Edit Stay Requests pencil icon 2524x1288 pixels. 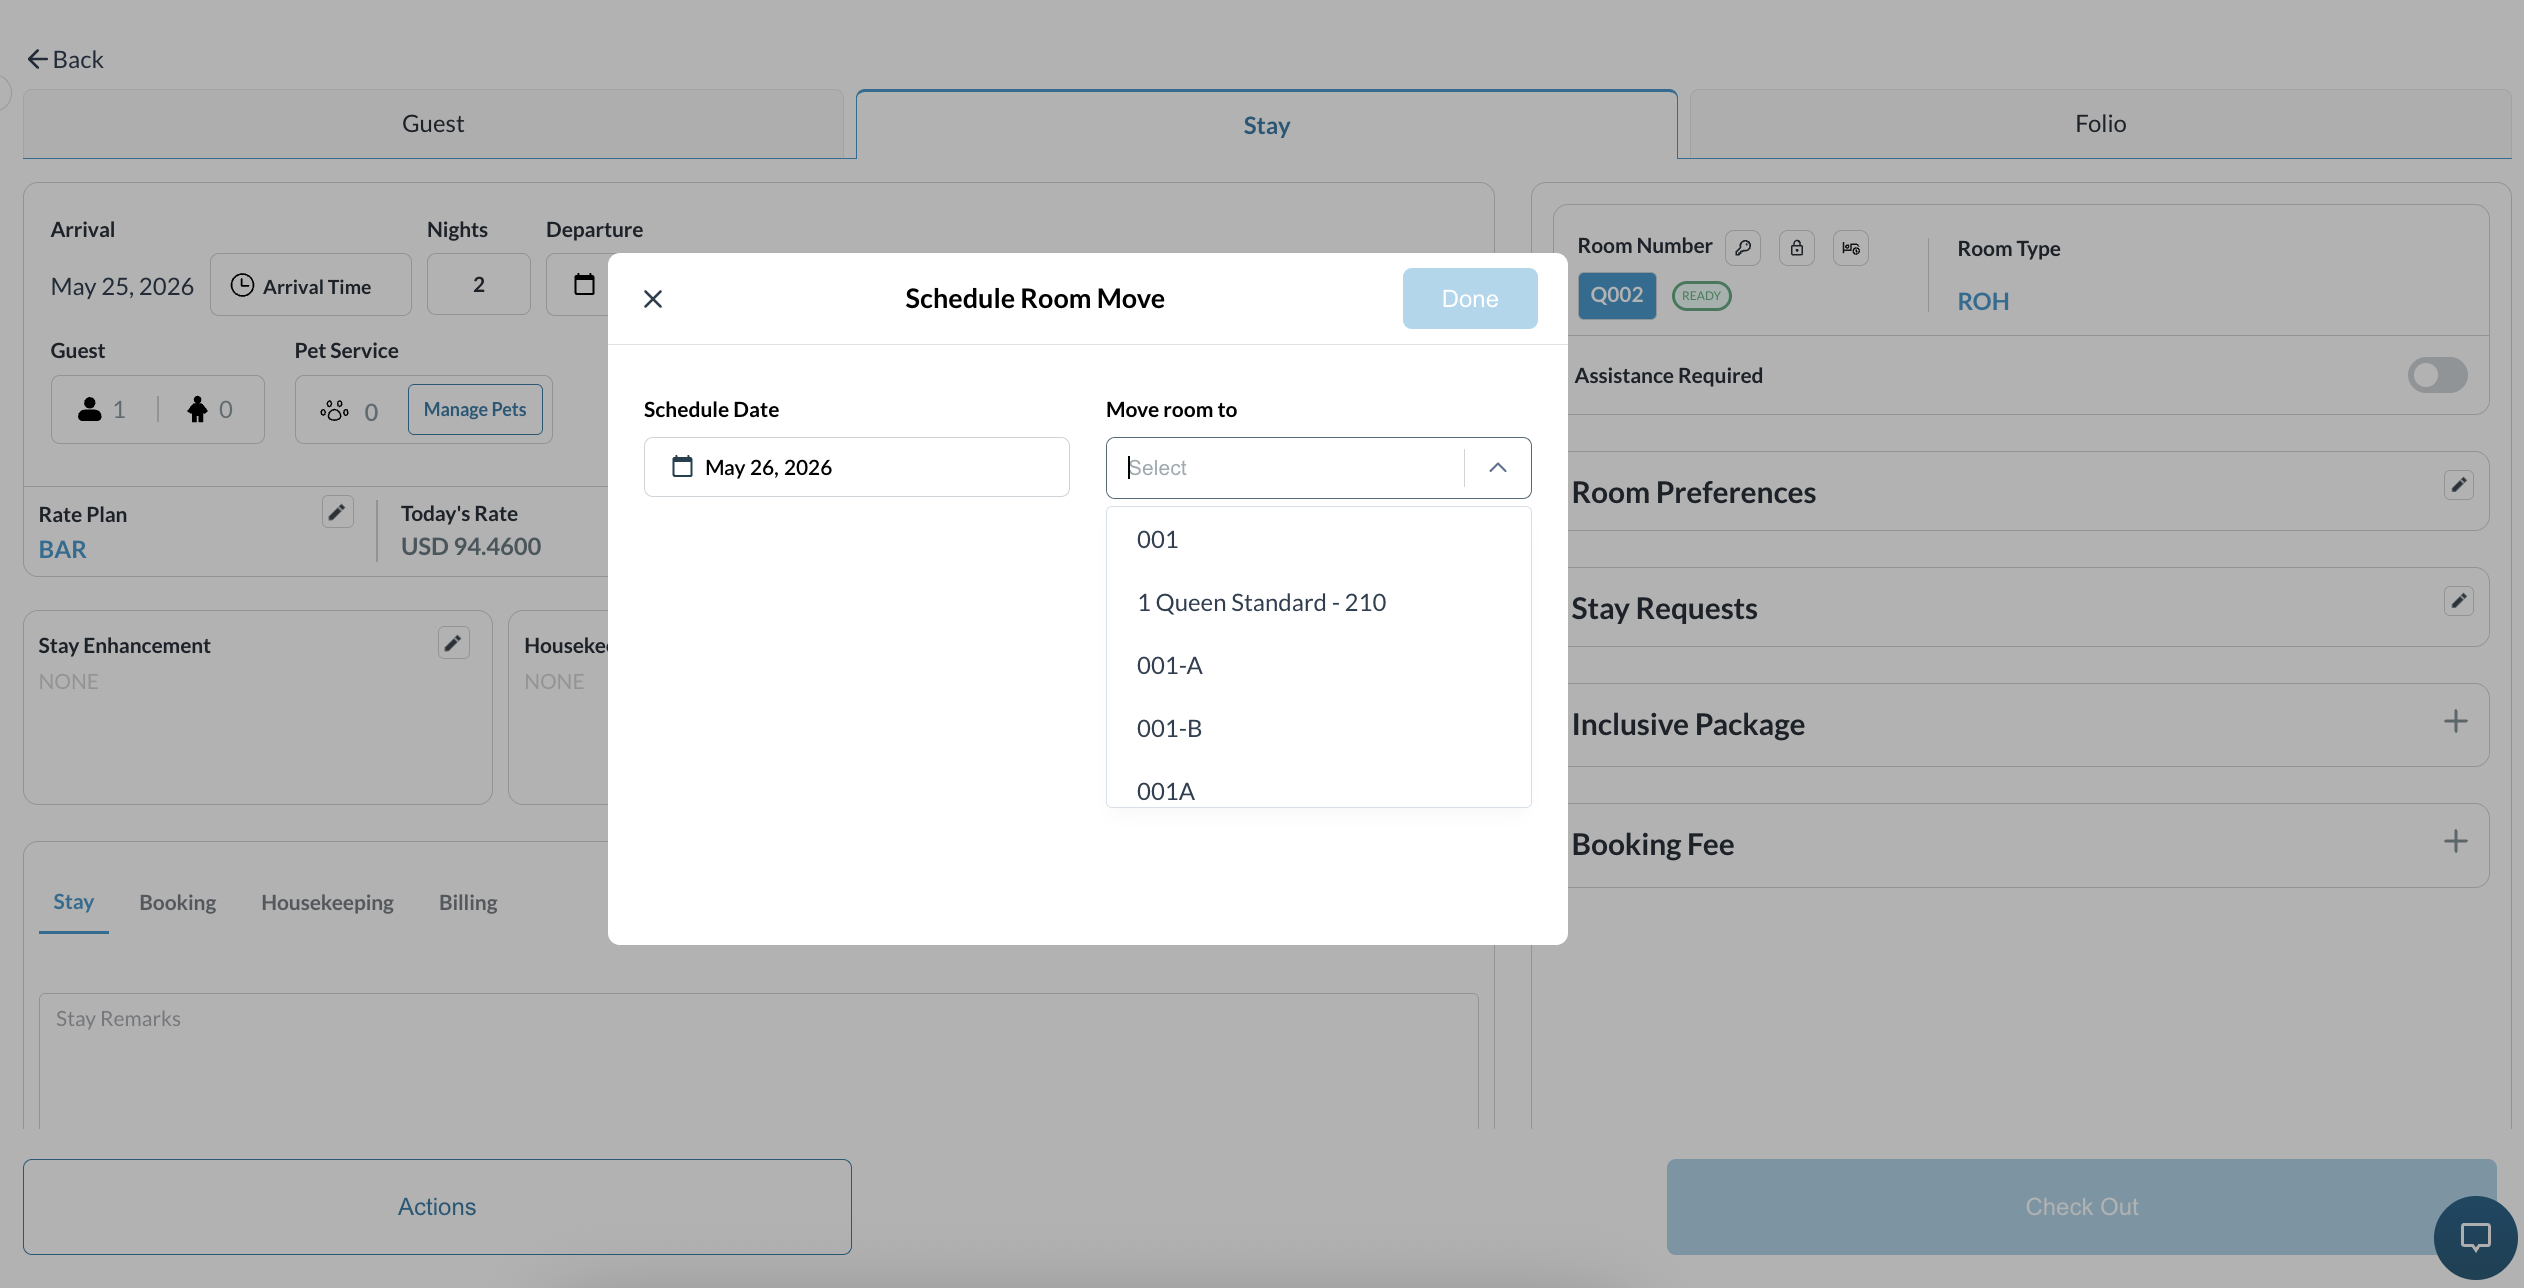tap(2459, 601)
